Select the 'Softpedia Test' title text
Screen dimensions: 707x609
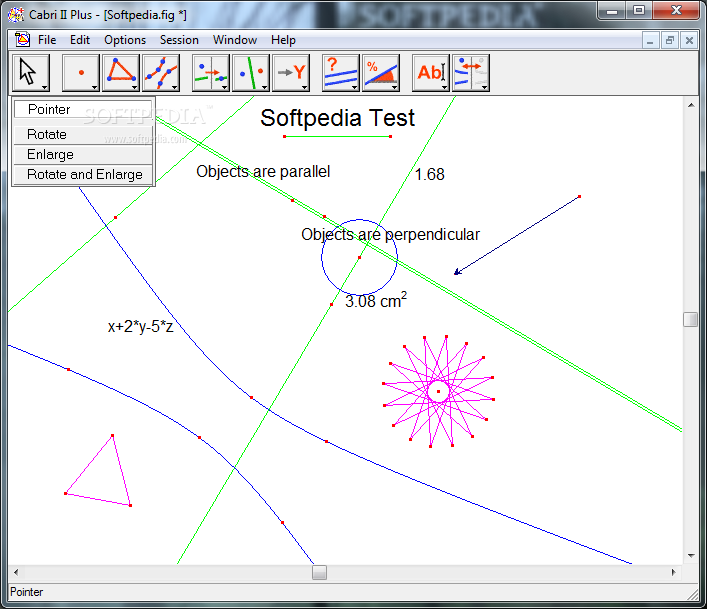pos(337,118)
